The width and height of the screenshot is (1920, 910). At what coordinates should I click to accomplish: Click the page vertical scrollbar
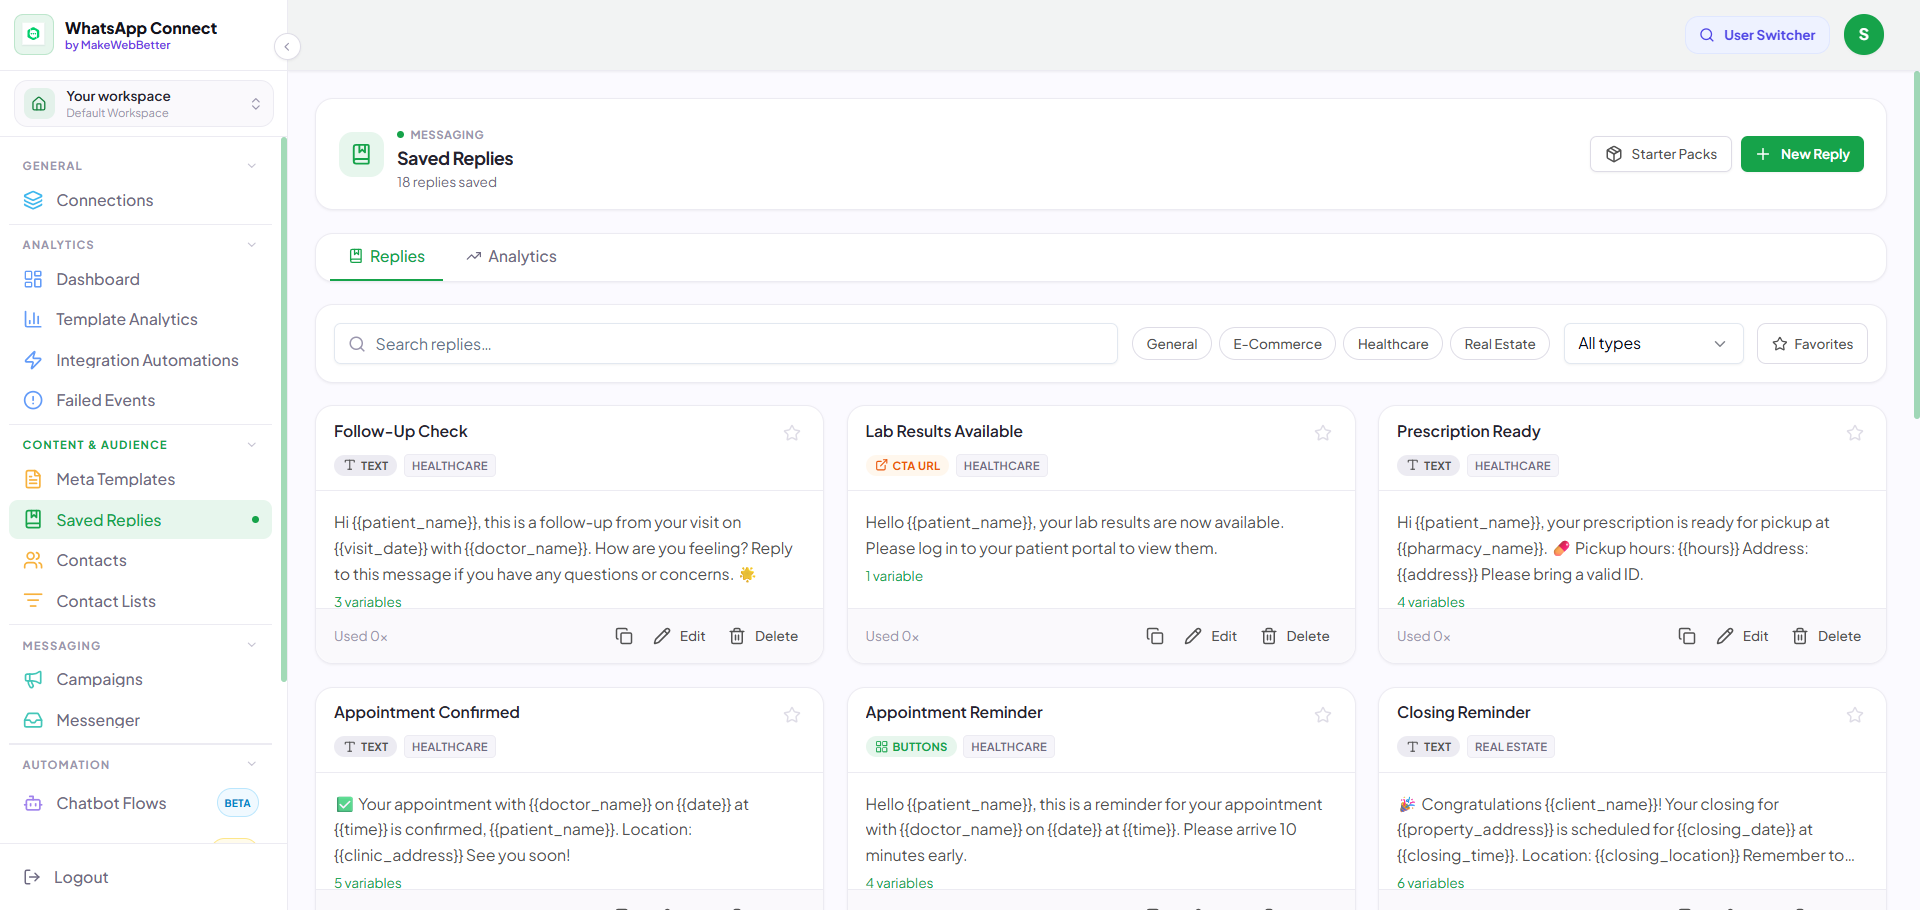pos(1915,245)
